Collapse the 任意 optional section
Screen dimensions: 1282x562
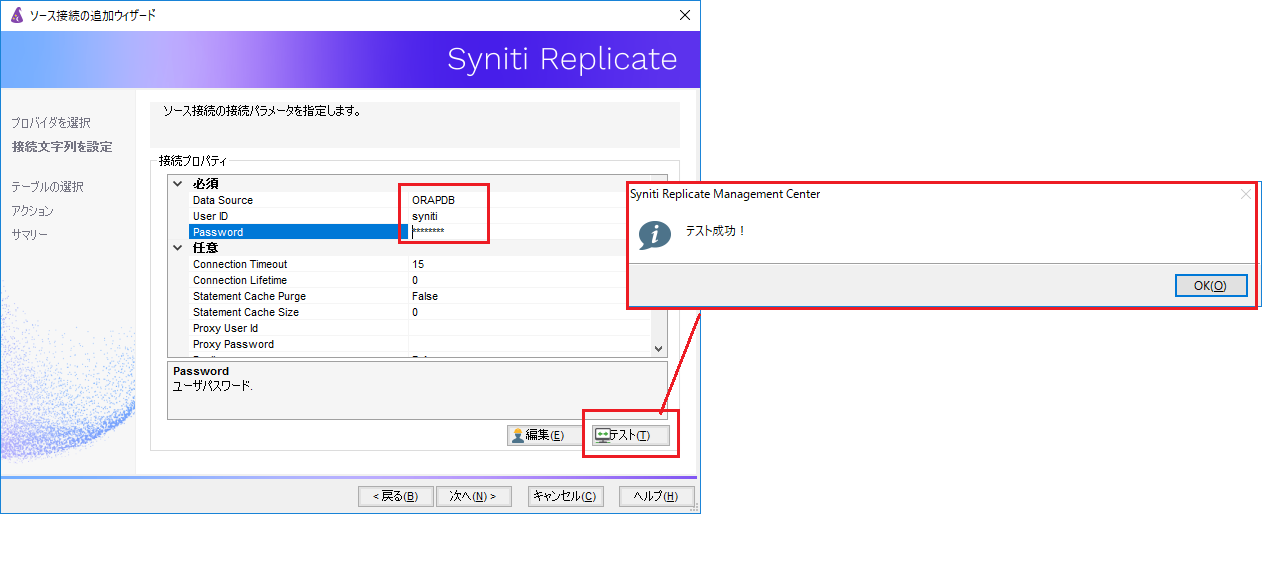click(178, 248)
